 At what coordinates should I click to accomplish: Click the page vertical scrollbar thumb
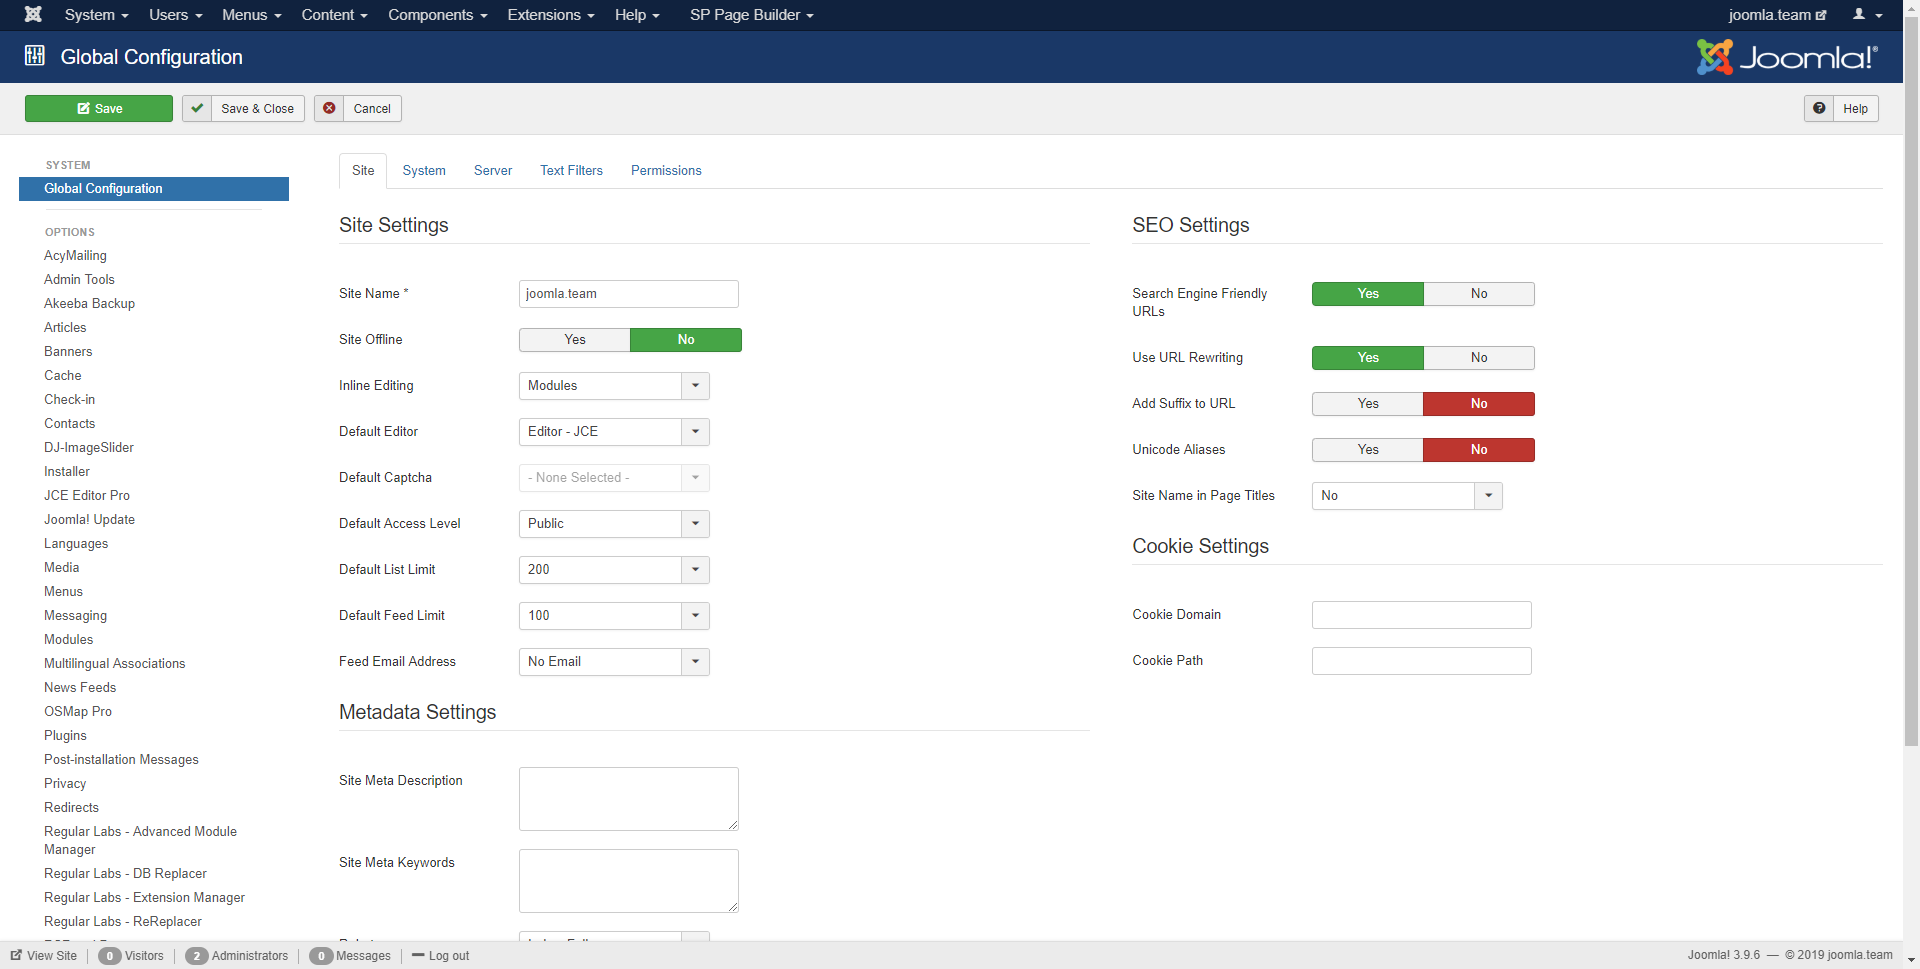tap(1911, 380)
